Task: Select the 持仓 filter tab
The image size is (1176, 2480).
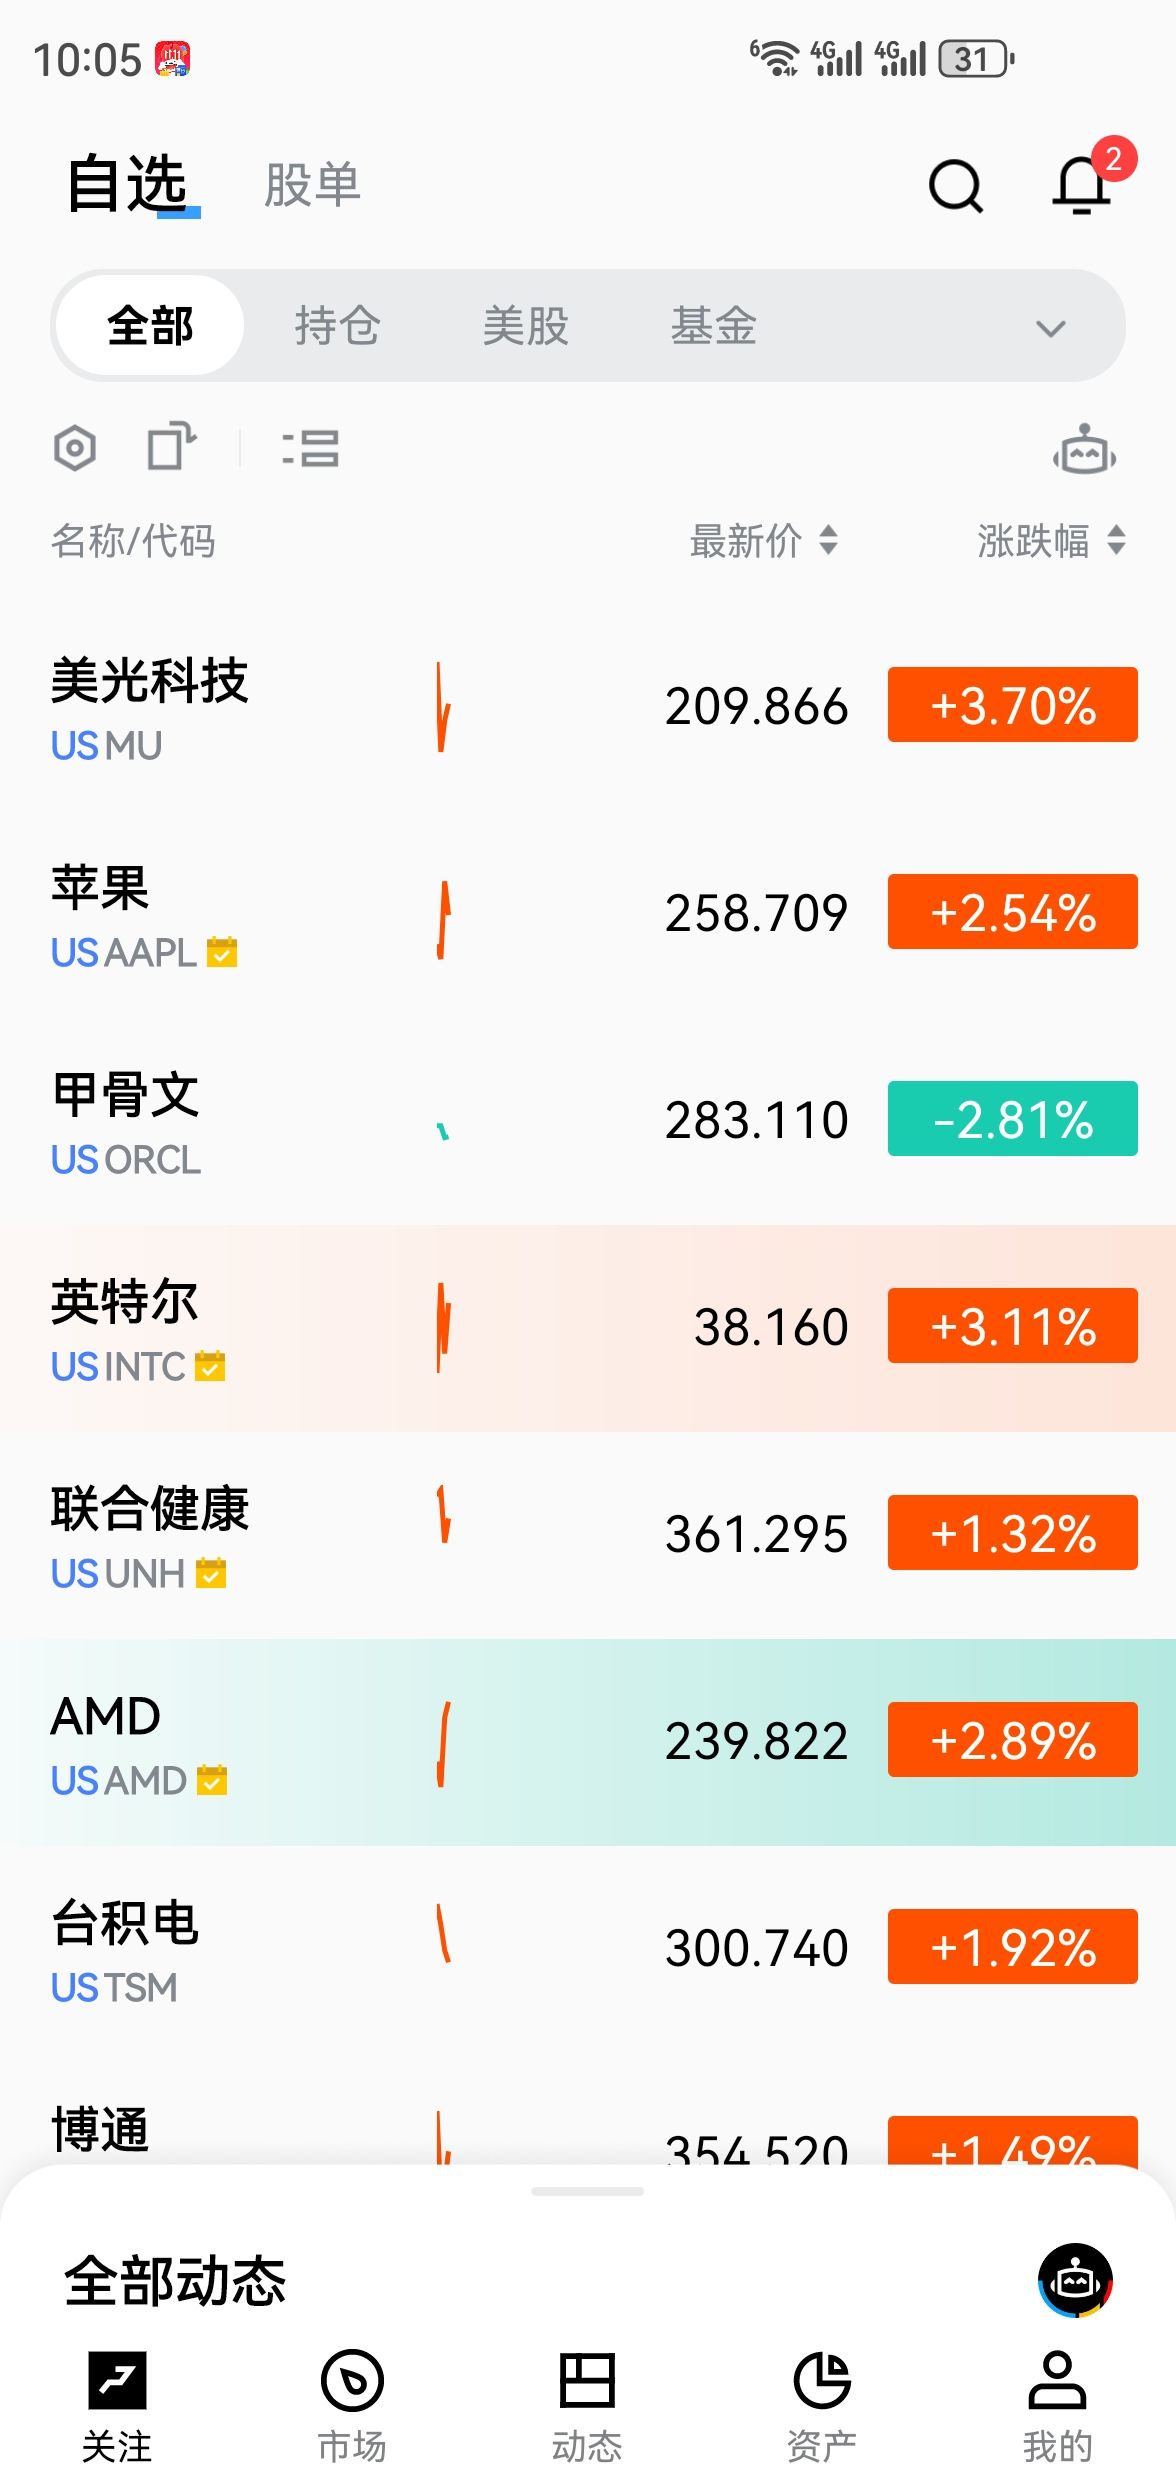Action: (338, 326)
